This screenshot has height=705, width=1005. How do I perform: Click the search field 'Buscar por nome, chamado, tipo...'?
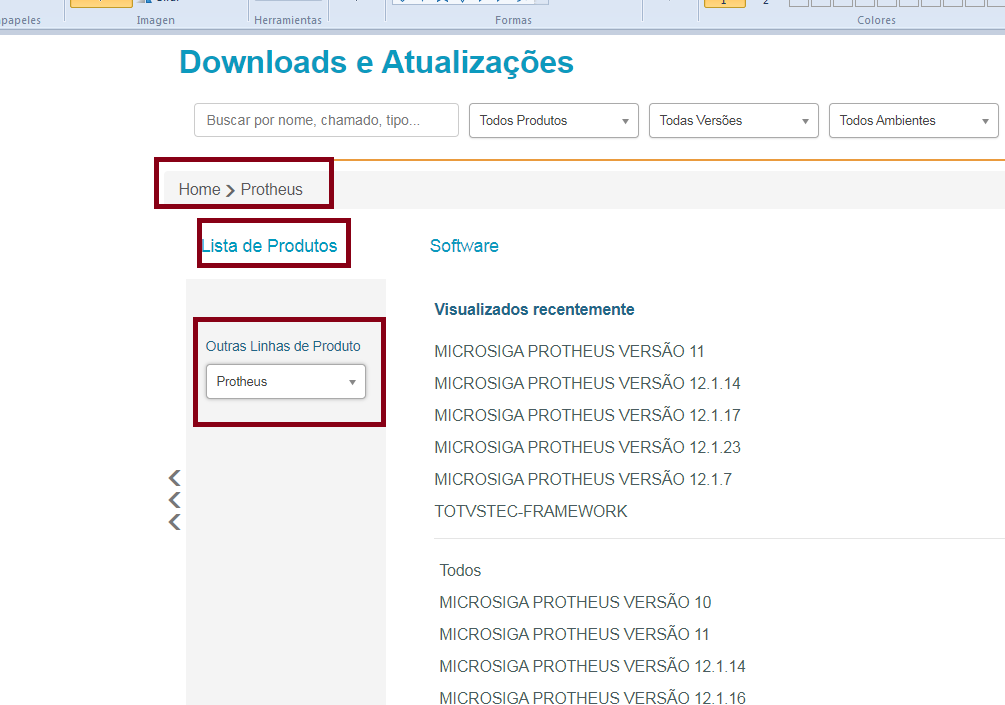pyautogui.click(x=326, y=120)
